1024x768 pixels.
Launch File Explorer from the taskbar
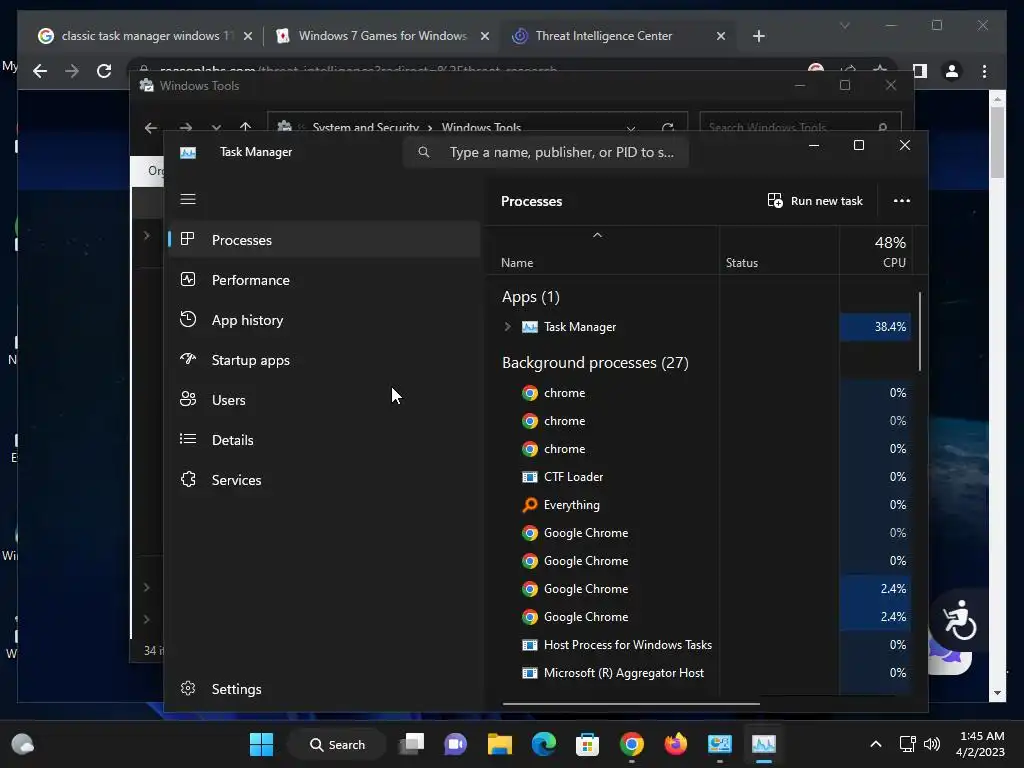click(500, 744)
